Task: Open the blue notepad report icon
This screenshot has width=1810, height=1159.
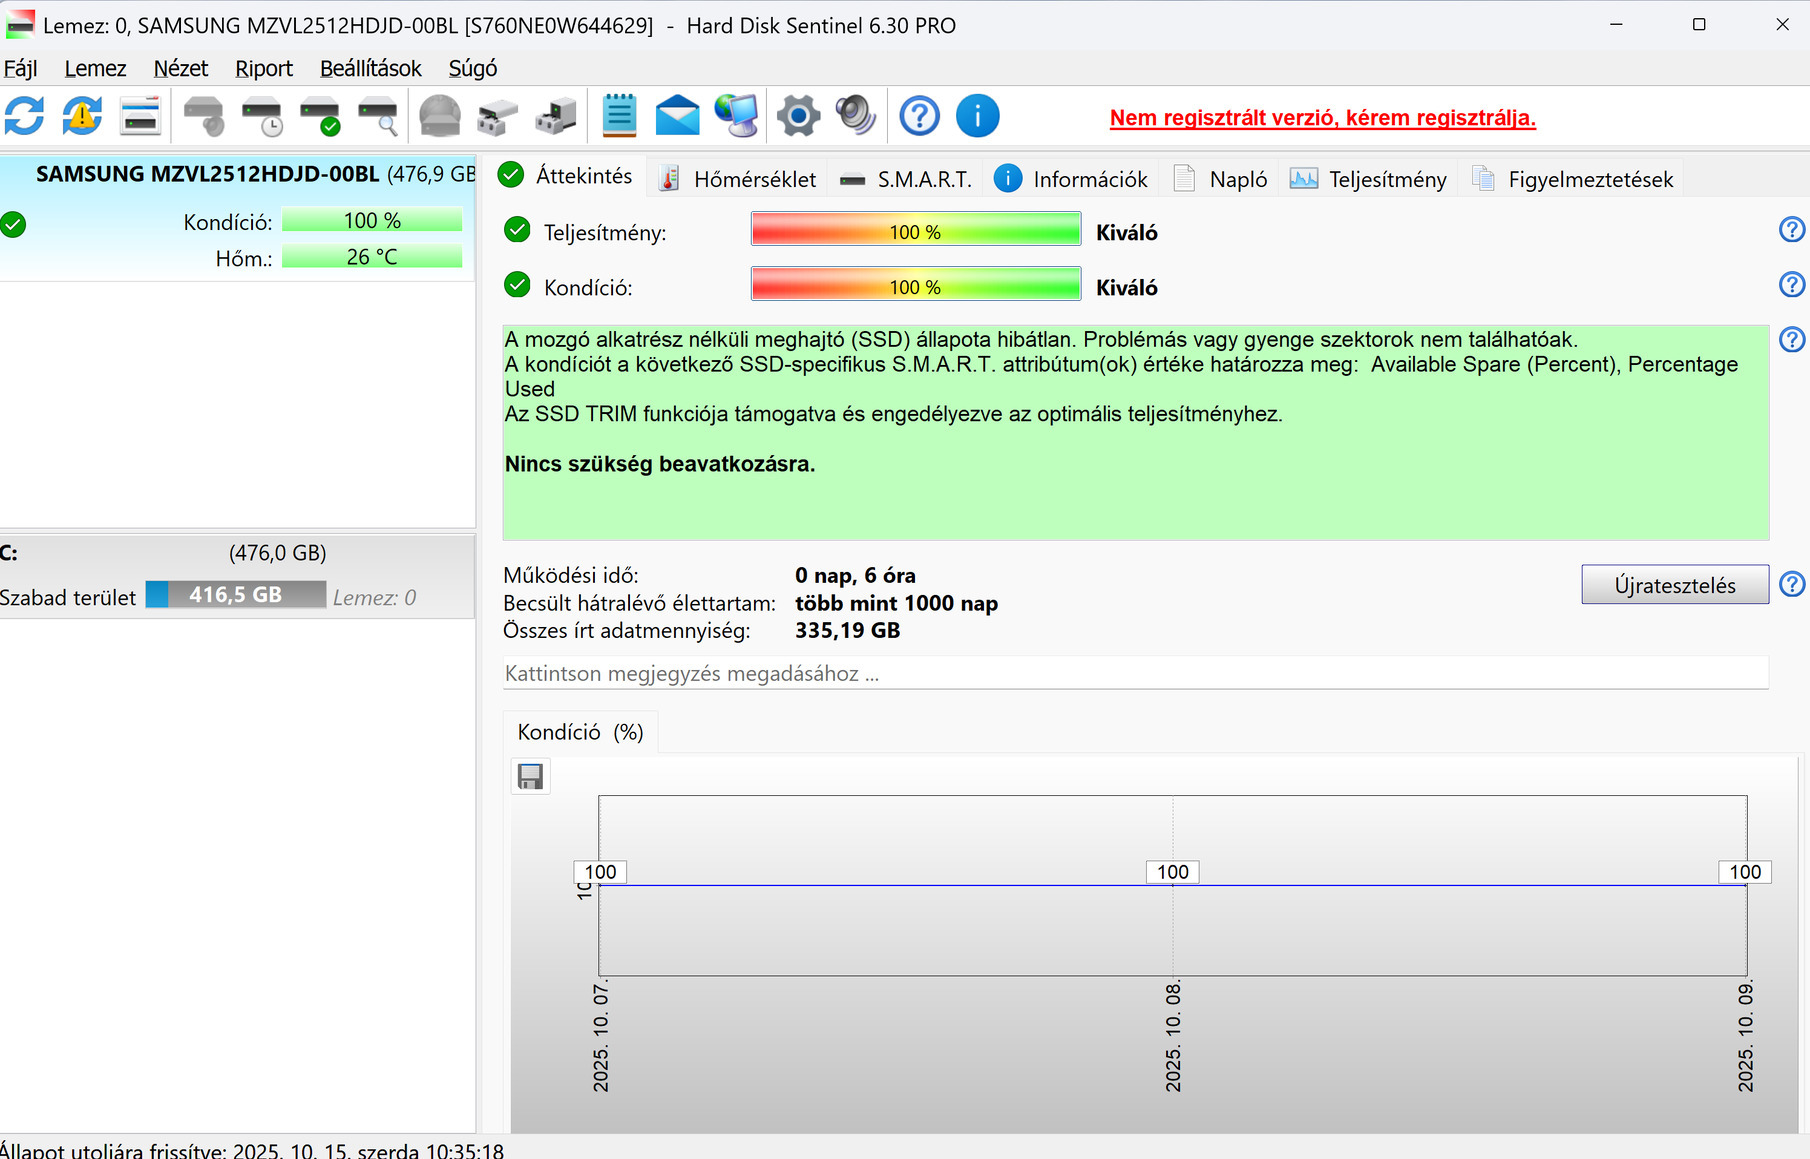Action: tap(619, 116)
